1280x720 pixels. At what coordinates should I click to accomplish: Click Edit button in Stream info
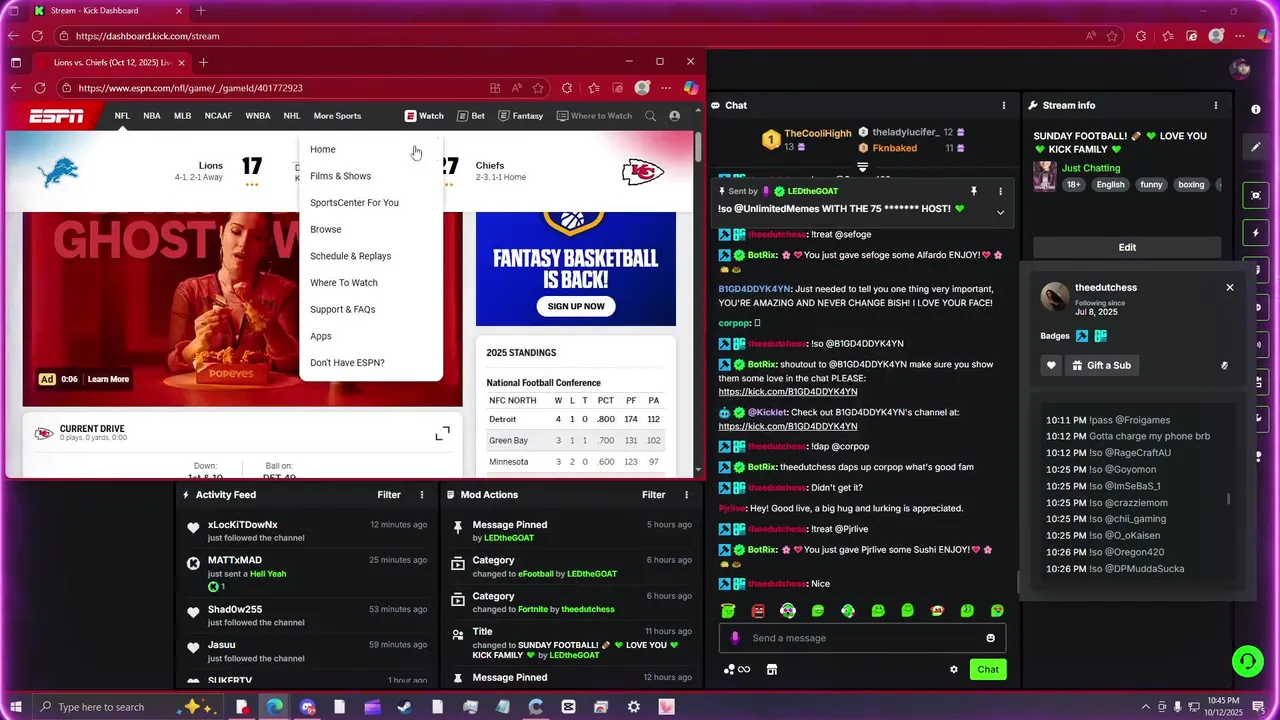coord(1127,247)
